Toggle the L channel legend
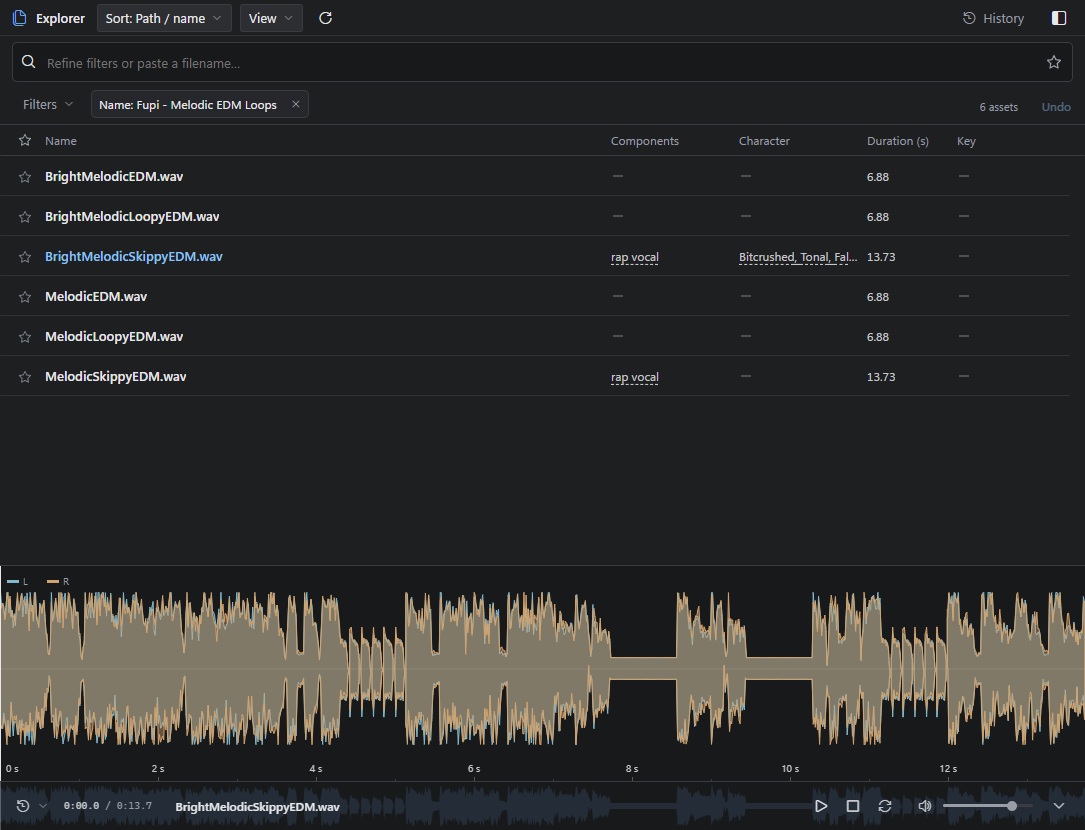The image size is (1085, 830). pyautogui.click(x=17, y=581)
